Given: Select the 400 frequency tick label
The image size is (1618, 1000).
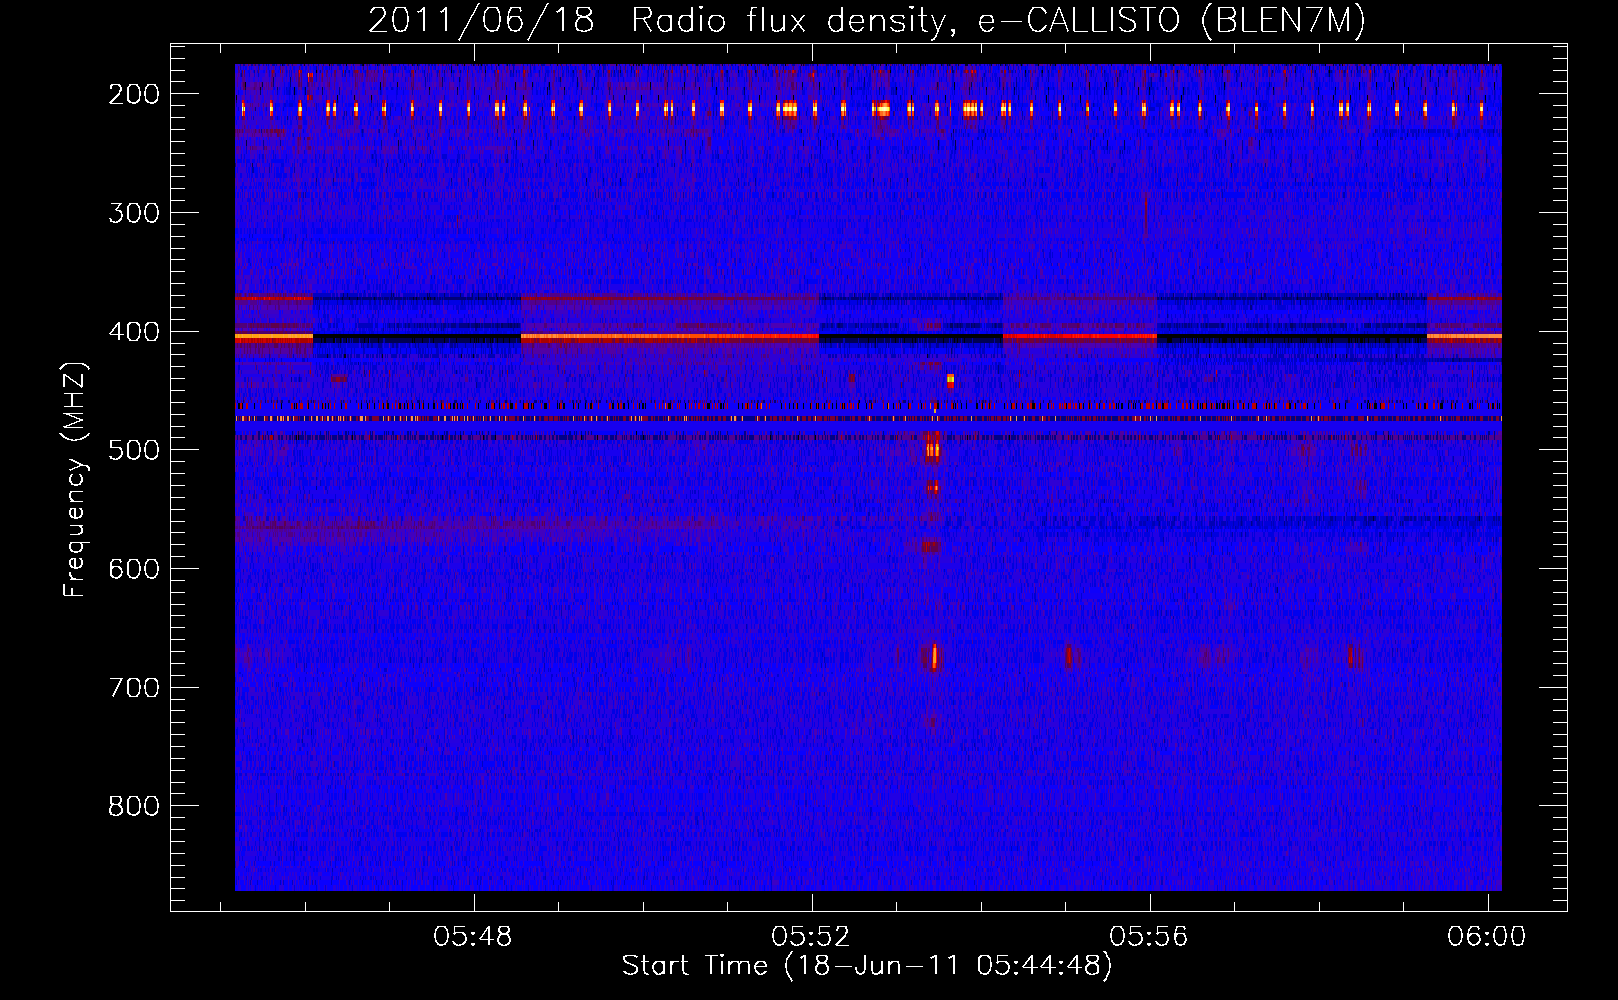Looking at the screenshot, I should (134, 332).
